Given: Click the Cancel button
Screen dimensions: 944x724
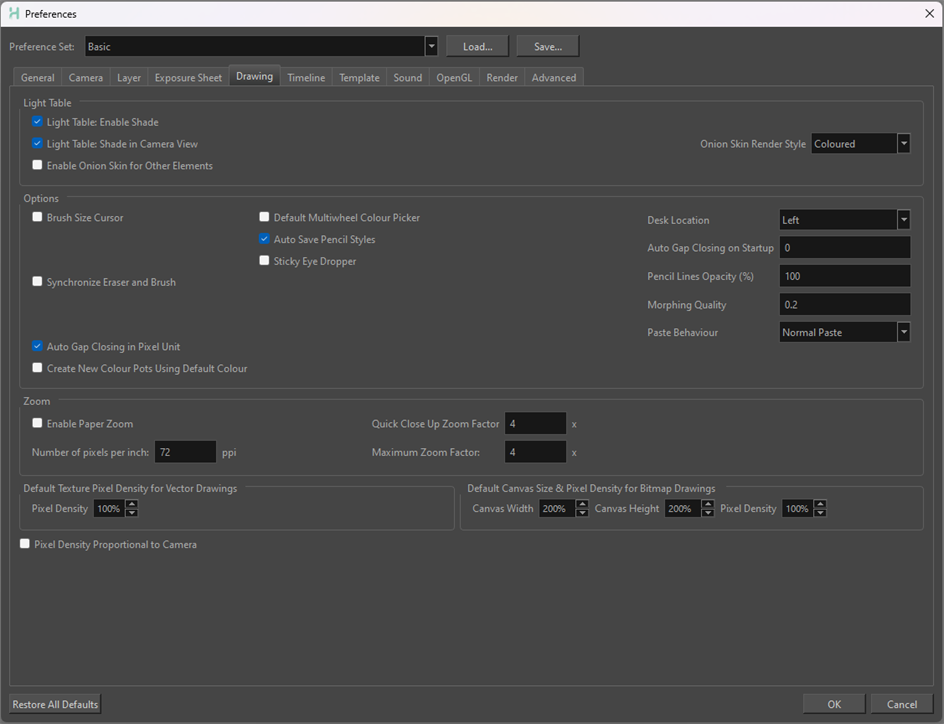Looking at the screenshot, I should (x=902, y=704).
